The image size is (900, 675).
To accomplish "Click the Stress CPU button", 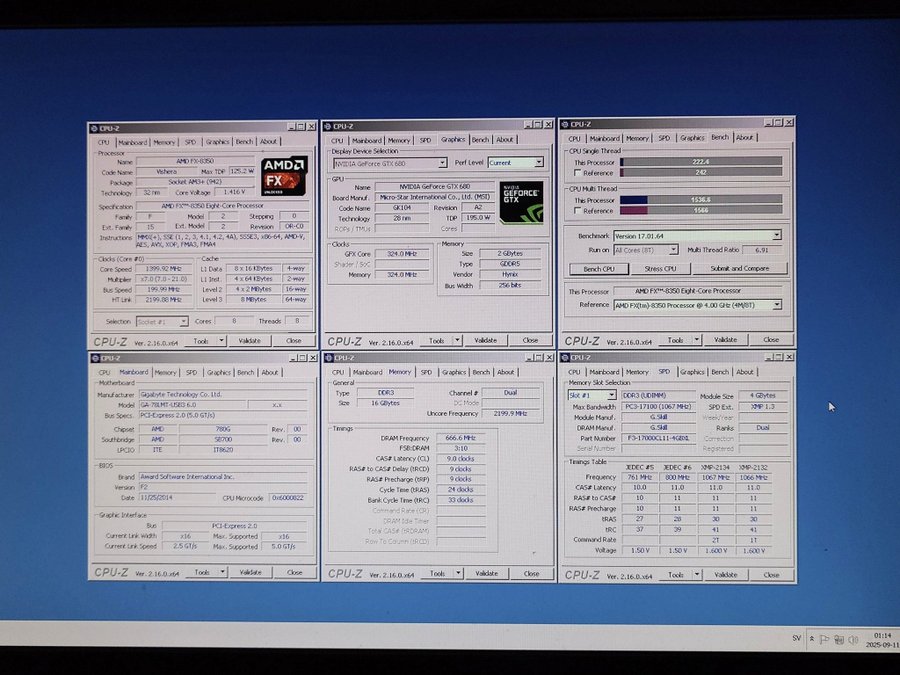I will (660, 269).
